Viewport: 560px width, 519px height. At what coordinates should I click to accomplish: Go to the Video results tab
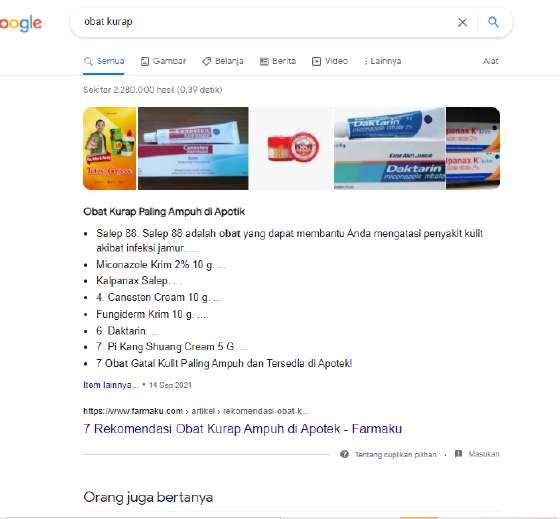pyautogui.click(x=330, y=61)
